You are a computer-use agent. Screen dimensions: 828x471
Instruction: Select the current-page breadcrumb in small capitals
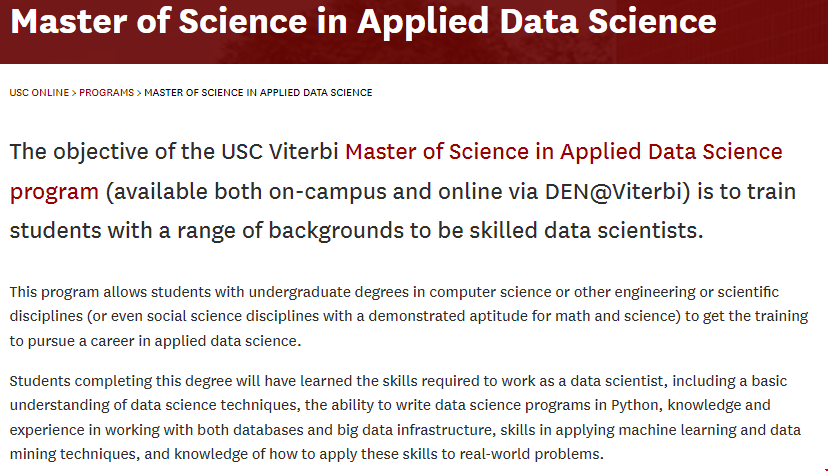258,93
